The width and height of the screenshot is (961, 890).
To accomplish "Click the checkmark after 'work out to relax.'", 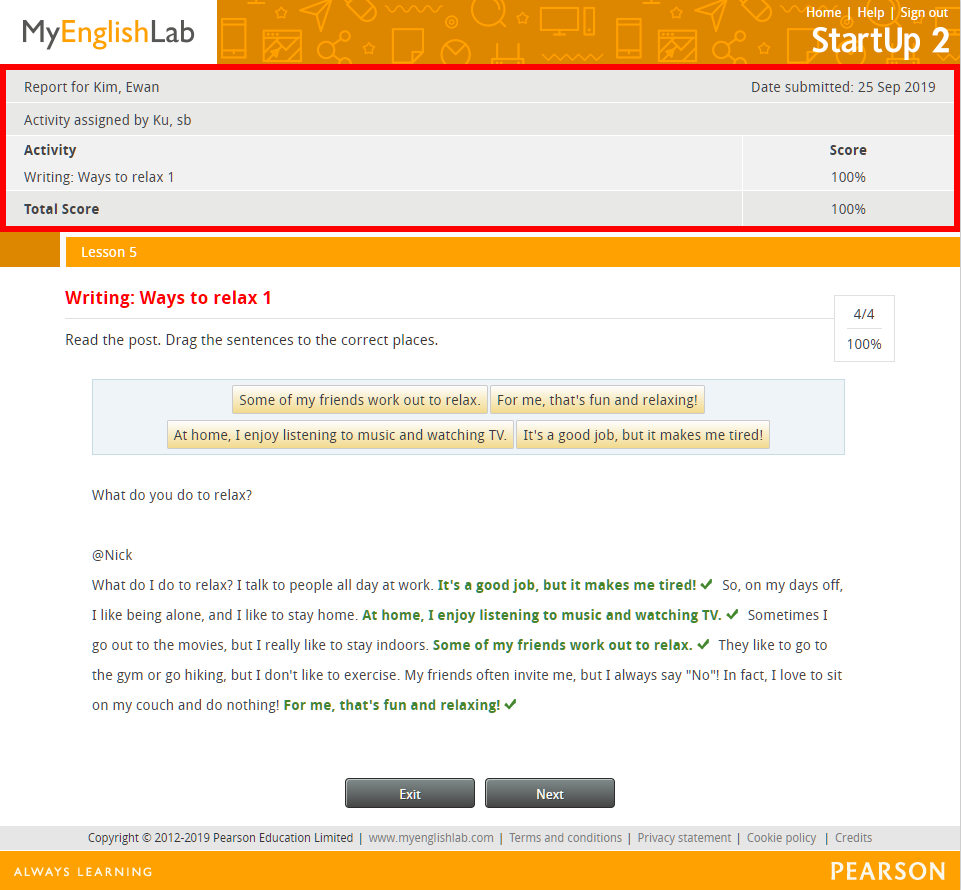I will (x=703, y=644).
